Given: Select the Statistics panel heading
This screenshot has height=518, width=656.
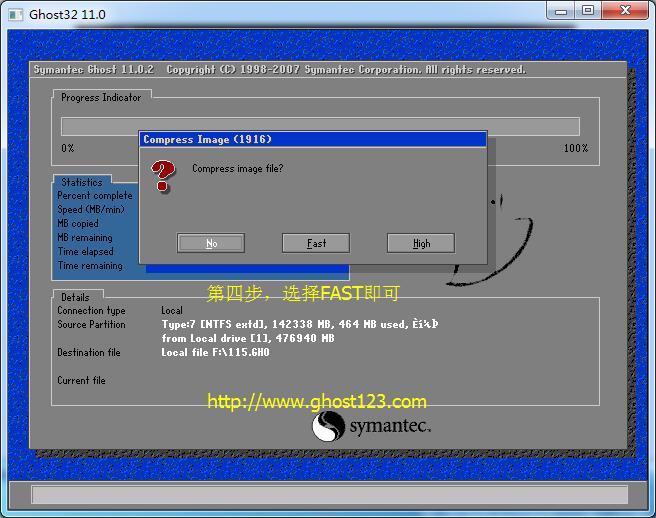Looking at the screenshot, I should (x=82, y=182).
